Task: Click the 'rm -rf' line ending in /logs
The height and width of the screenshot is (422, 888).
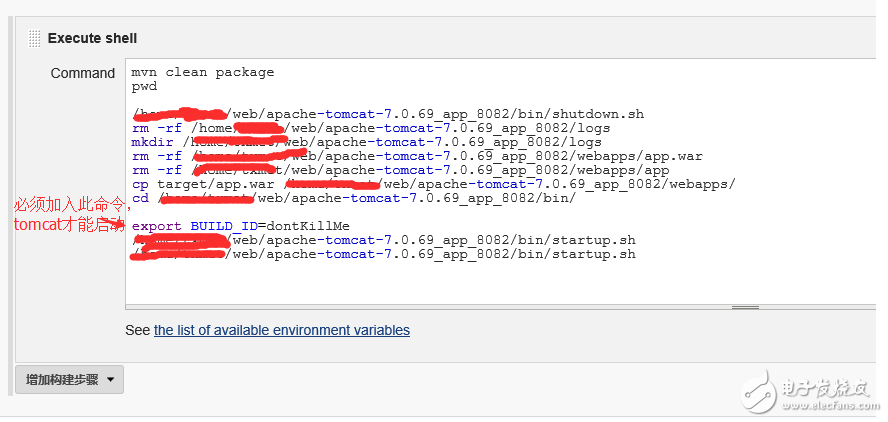Action: (x=371, y=128)
